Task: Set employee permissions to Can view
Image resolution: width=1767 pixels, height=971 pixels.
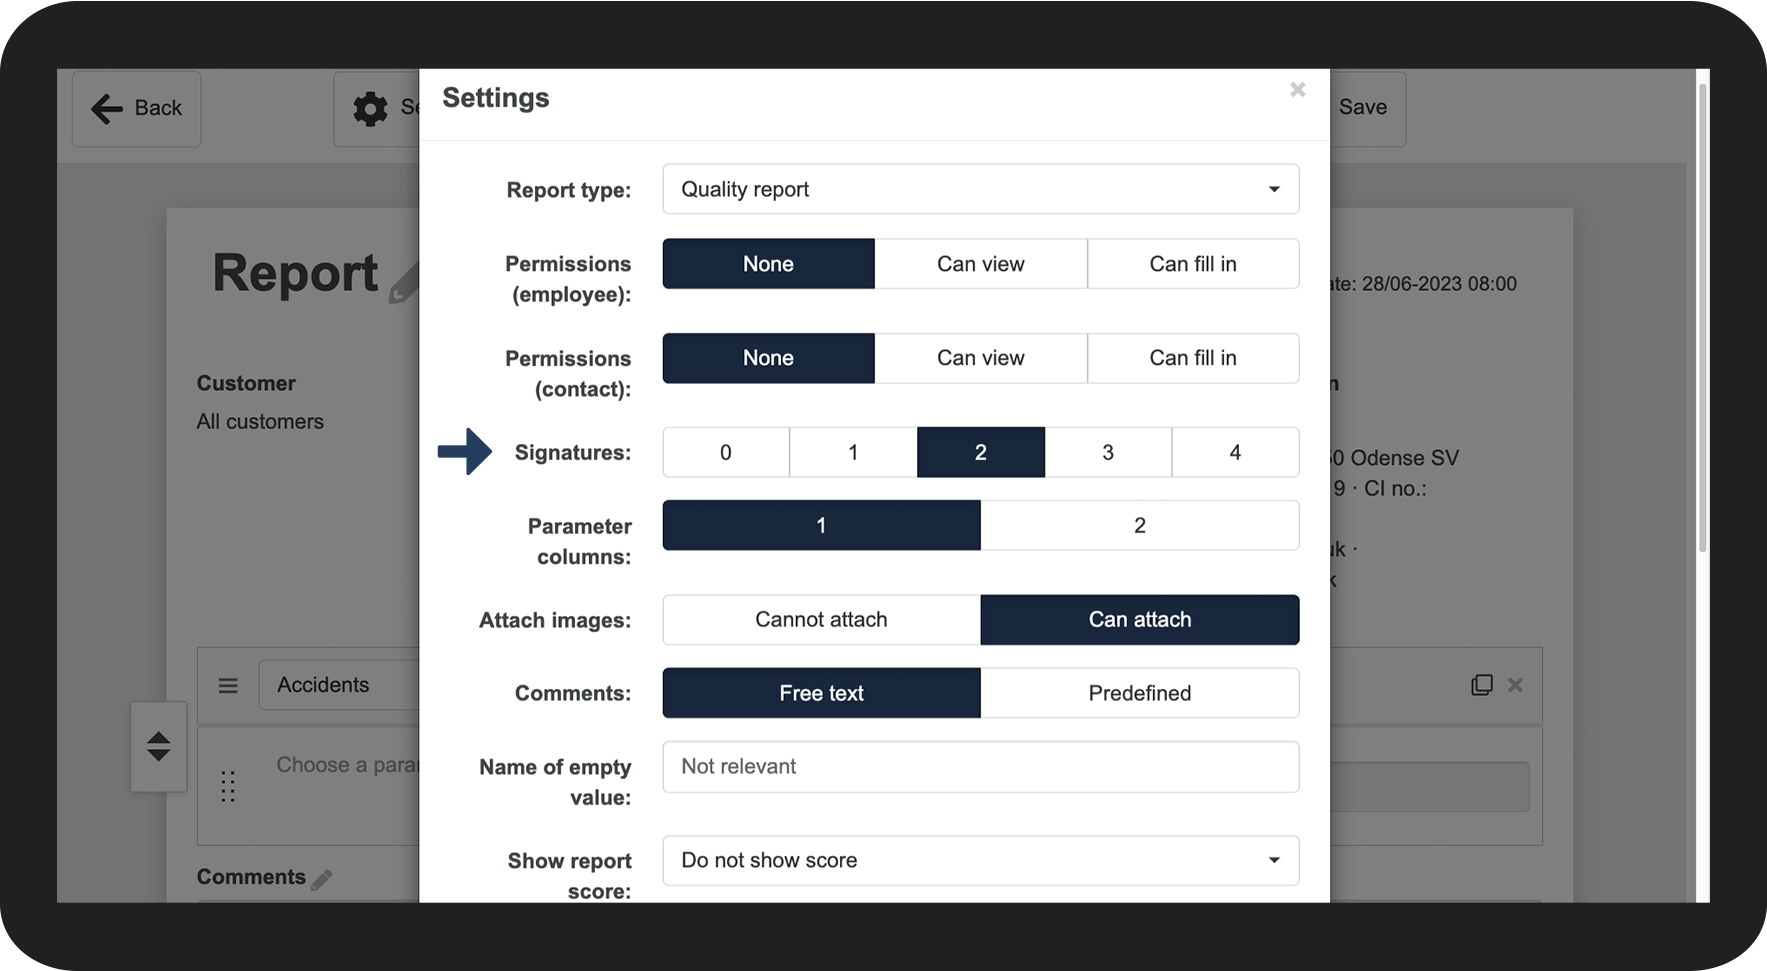Action: [980, 264]
